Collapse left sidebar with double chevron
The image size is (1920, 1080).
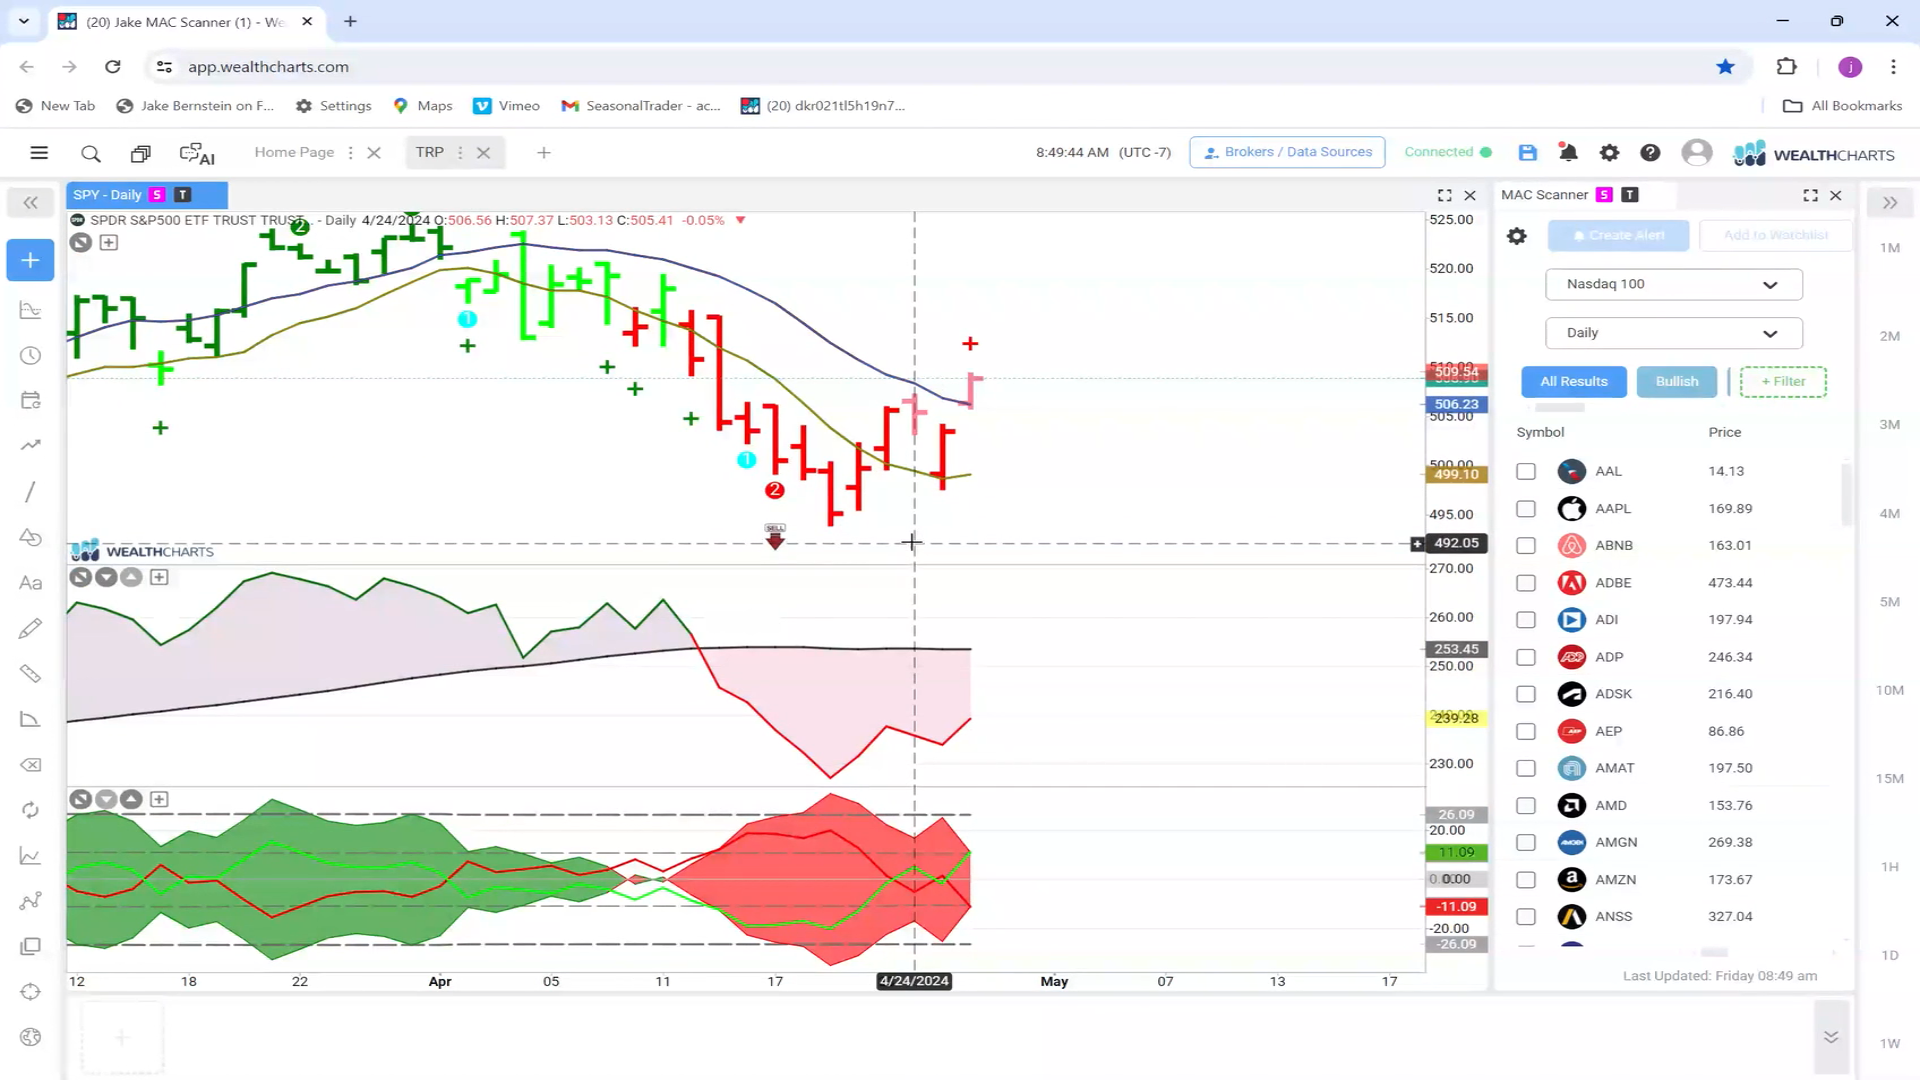coord(30,203)
